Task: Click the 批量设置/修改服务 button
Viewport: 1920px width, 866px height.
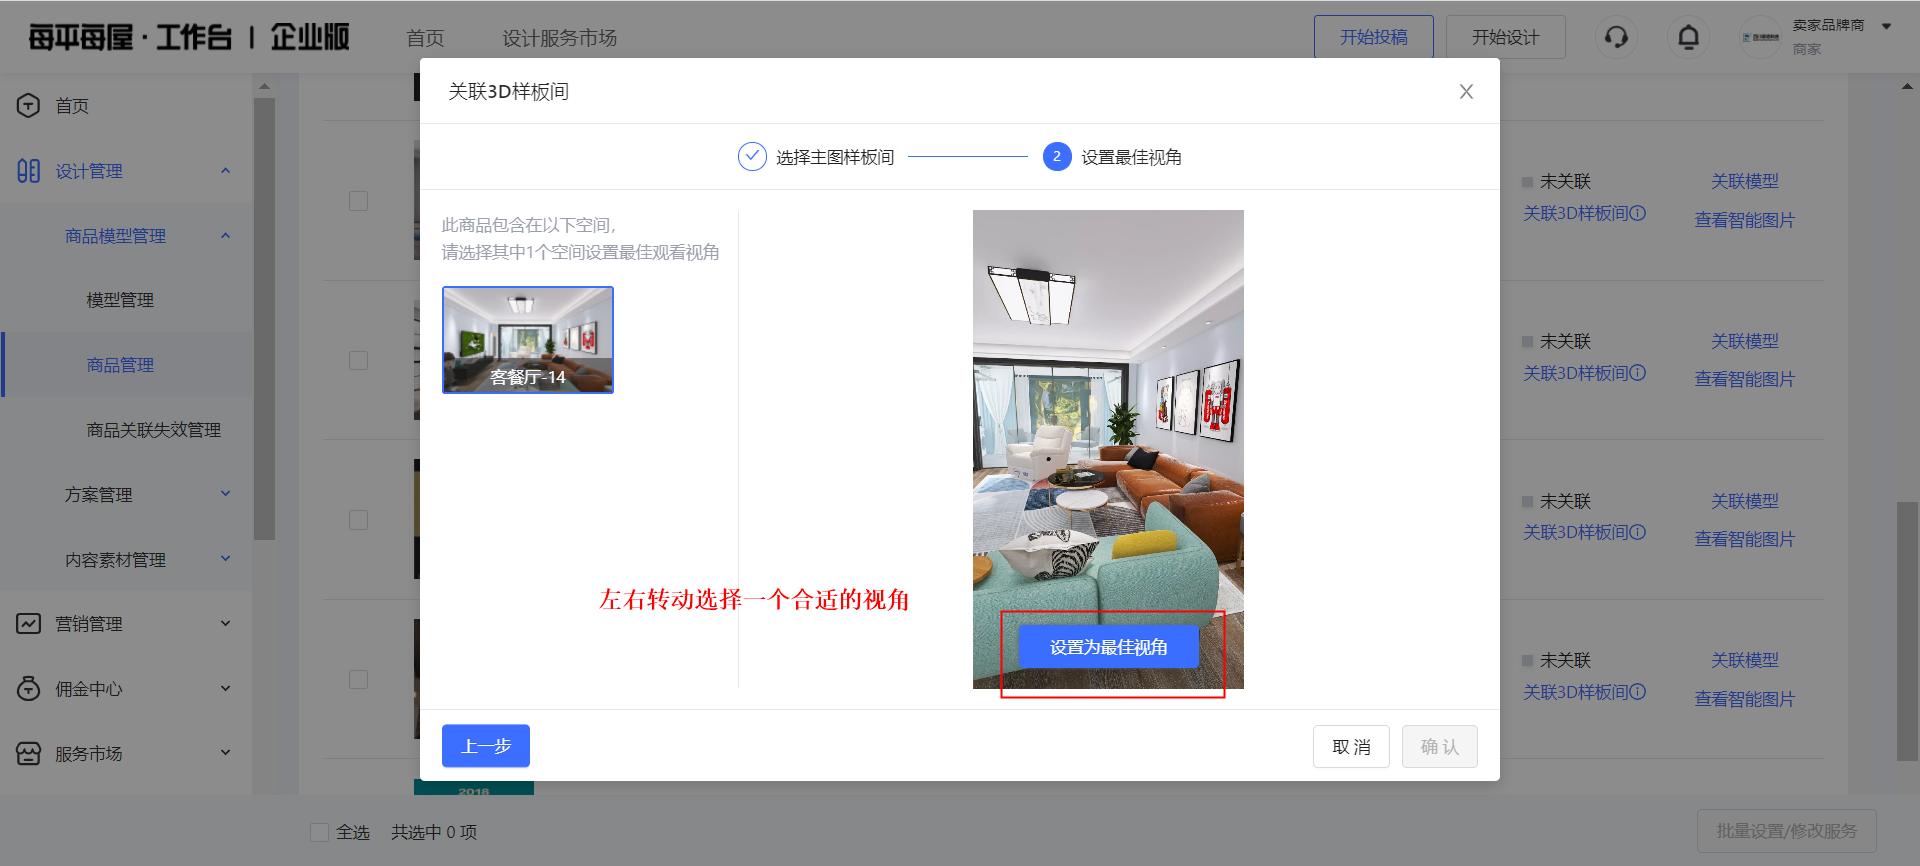Action: tap(1786, 831)
